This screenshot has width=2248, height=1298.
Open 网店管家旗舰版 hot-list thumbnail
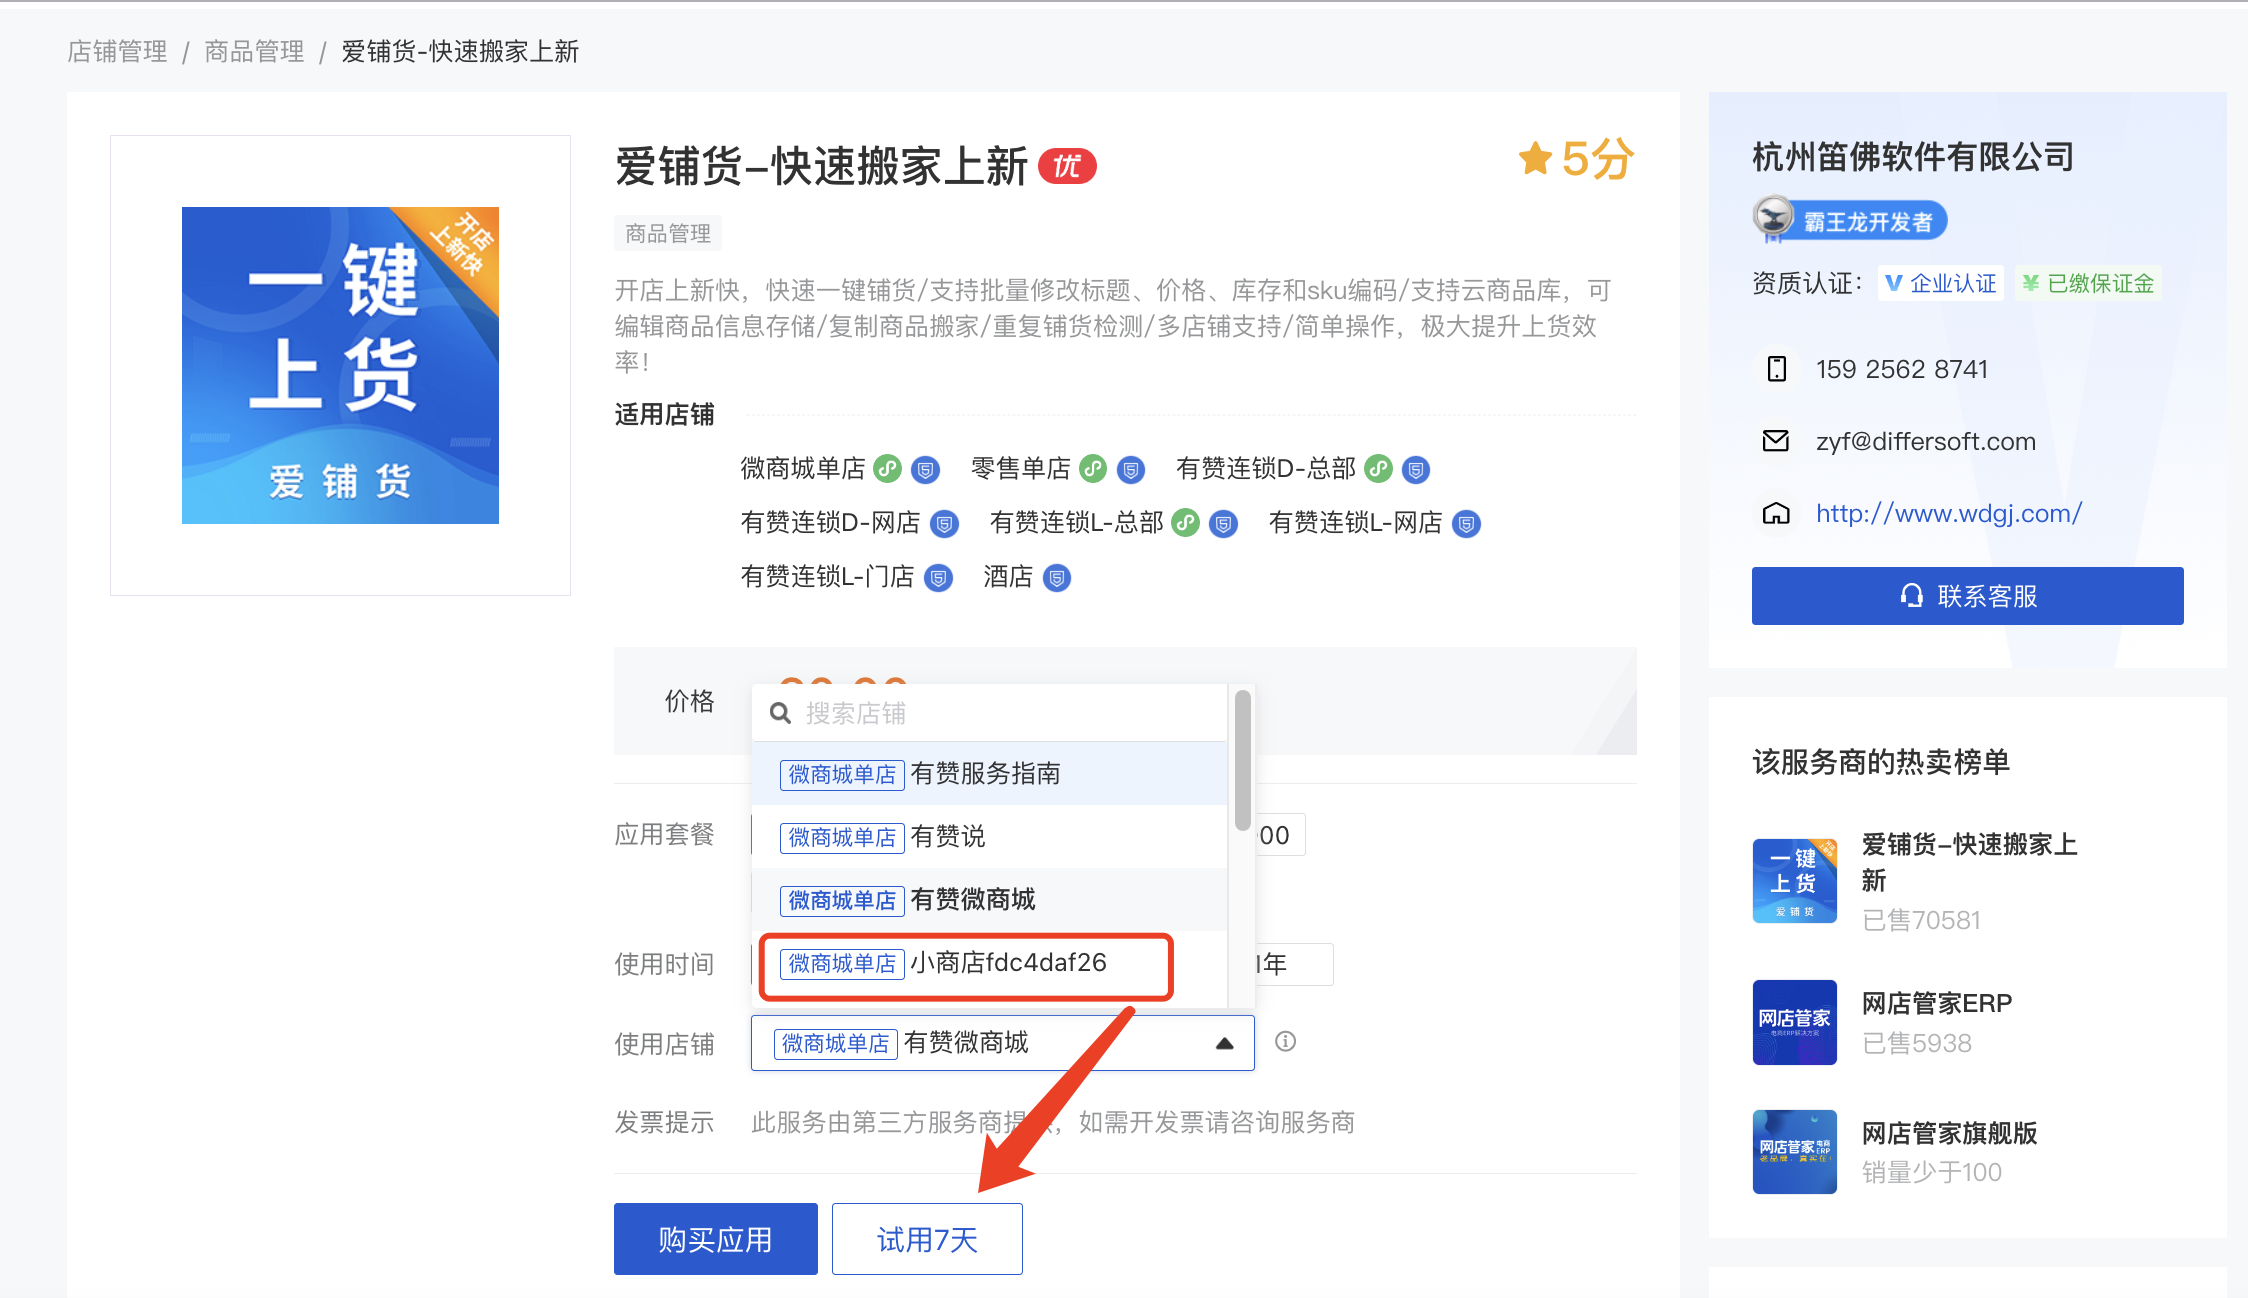[1795, 1152]
